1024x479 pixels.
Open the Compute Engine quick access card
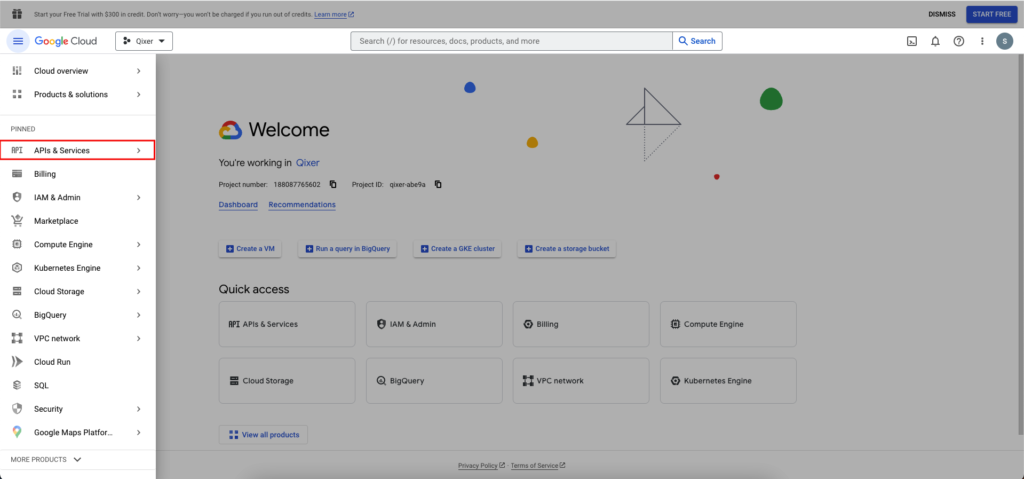coord(728,324)
